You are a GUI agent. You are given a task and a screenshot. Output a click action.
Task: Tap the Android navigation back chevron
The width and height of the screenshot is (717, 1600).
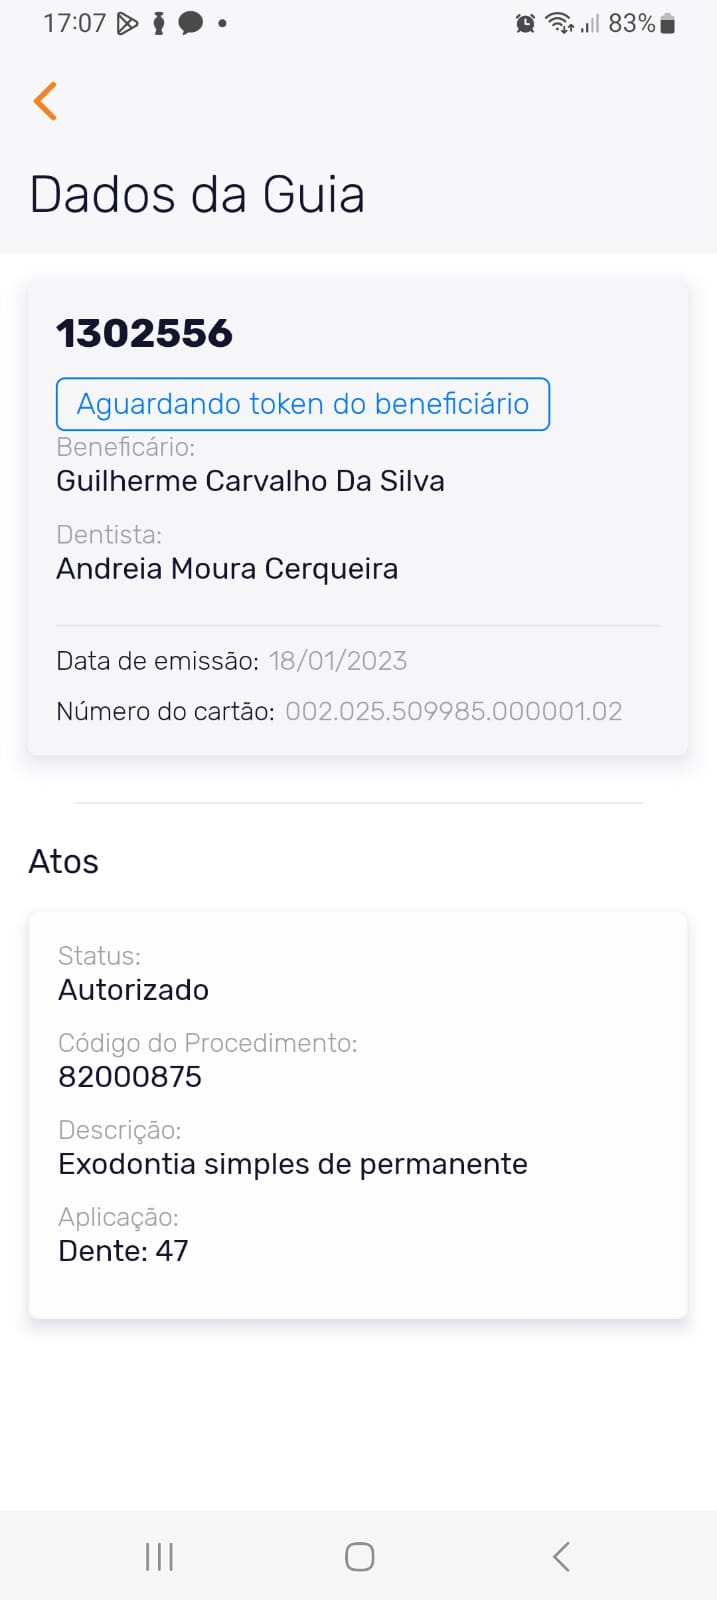coord(561,1556)
